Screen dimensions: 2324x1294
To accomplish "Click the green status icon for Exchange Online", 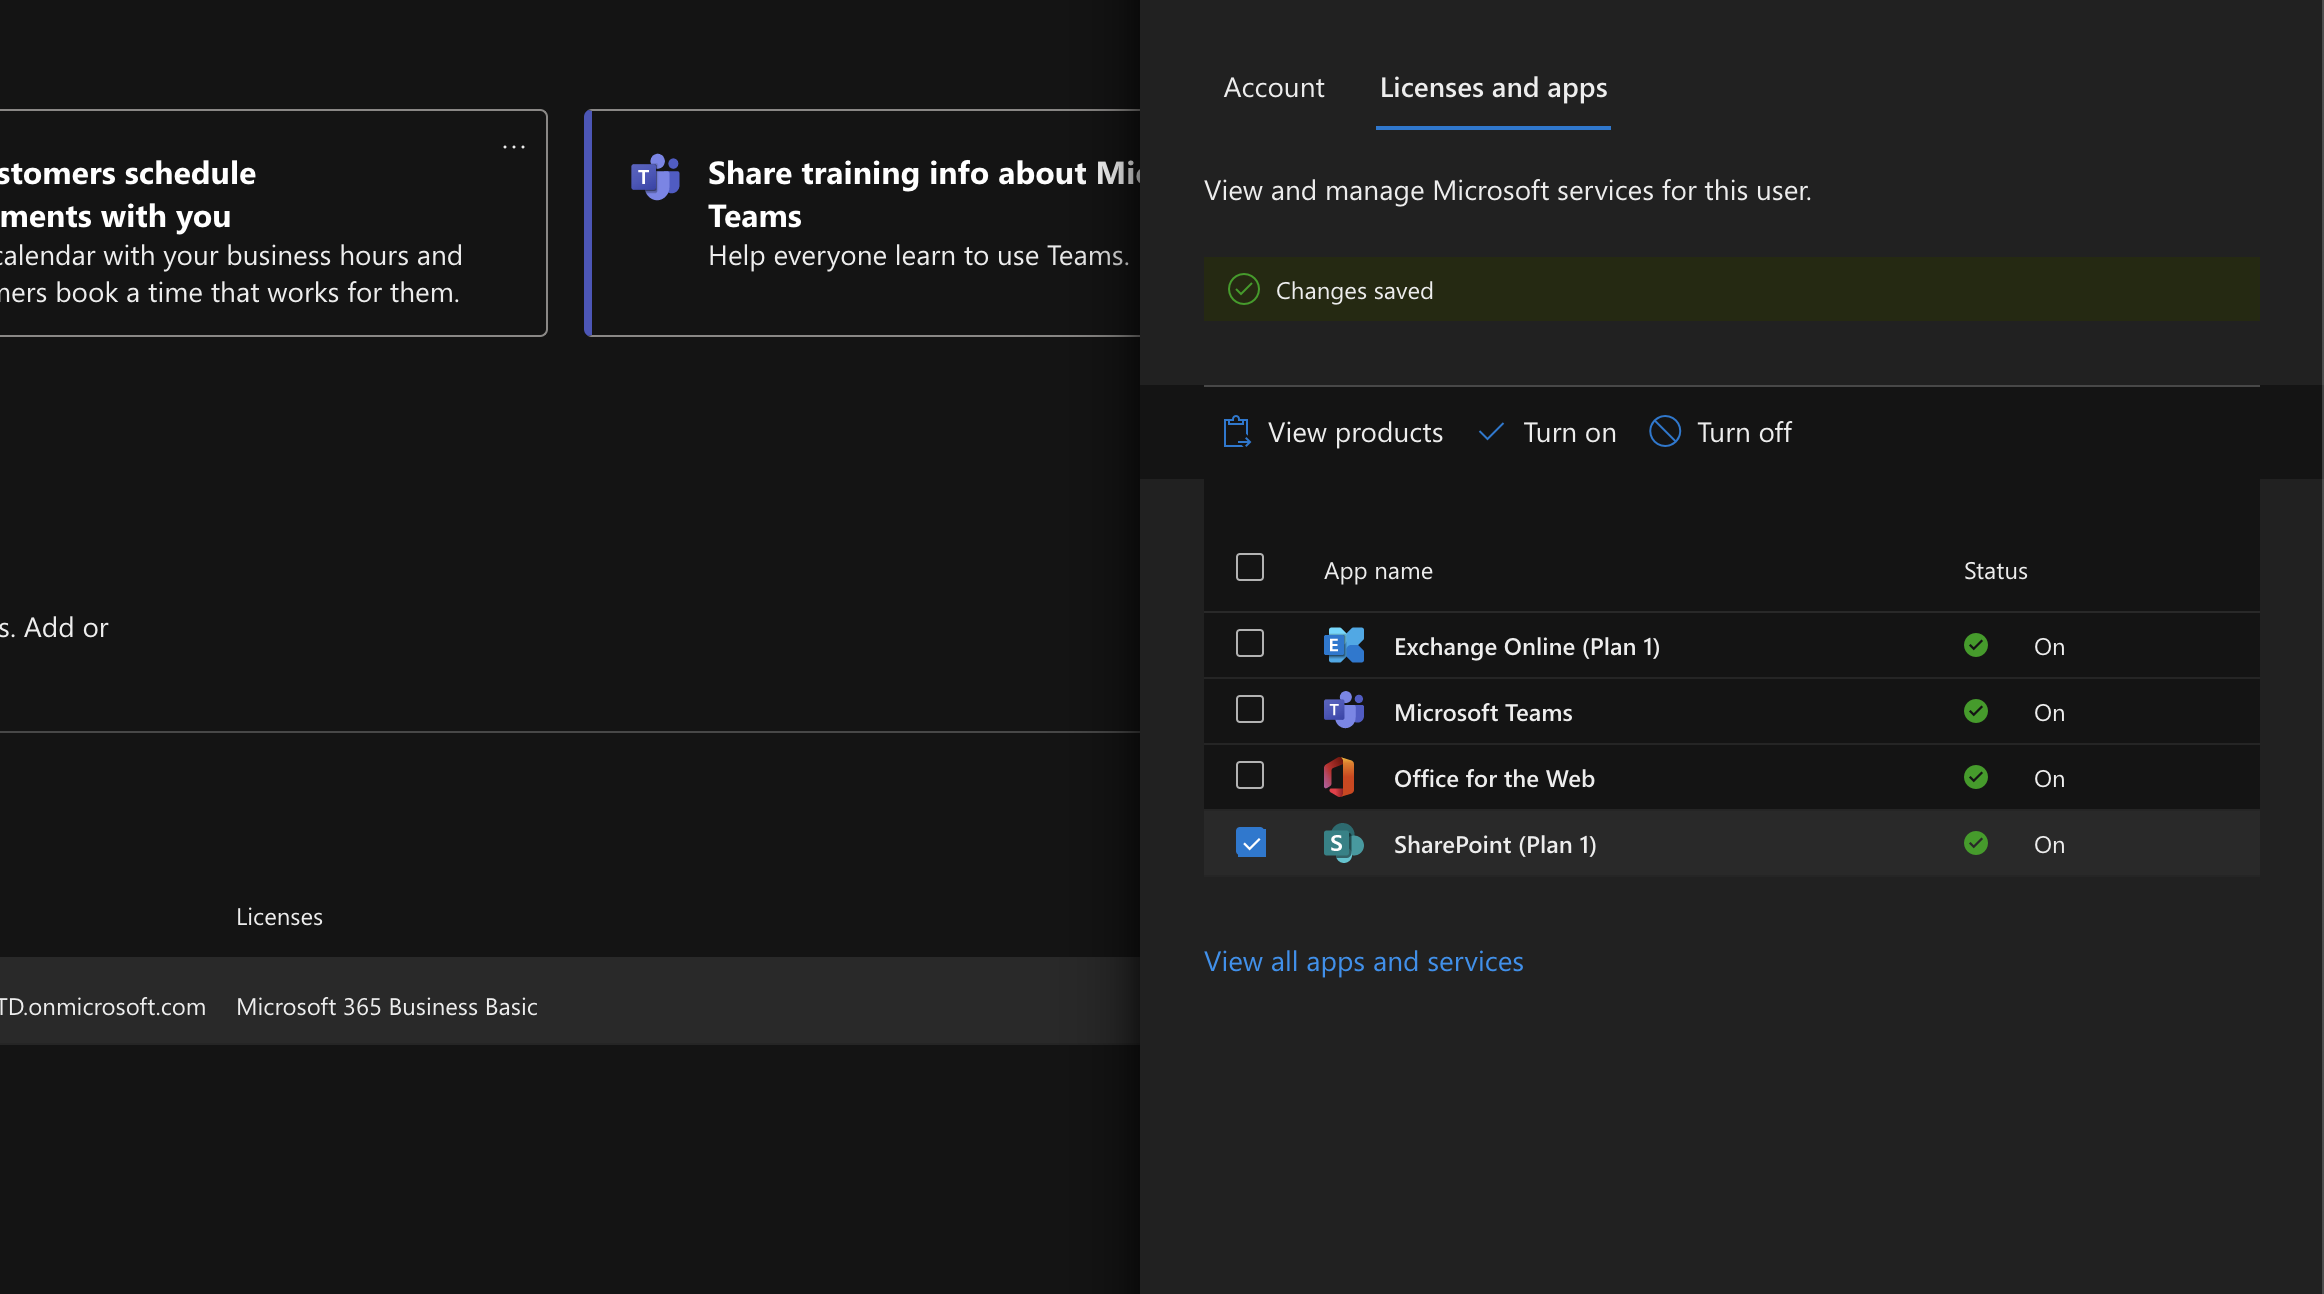I will click(1976, 645).
